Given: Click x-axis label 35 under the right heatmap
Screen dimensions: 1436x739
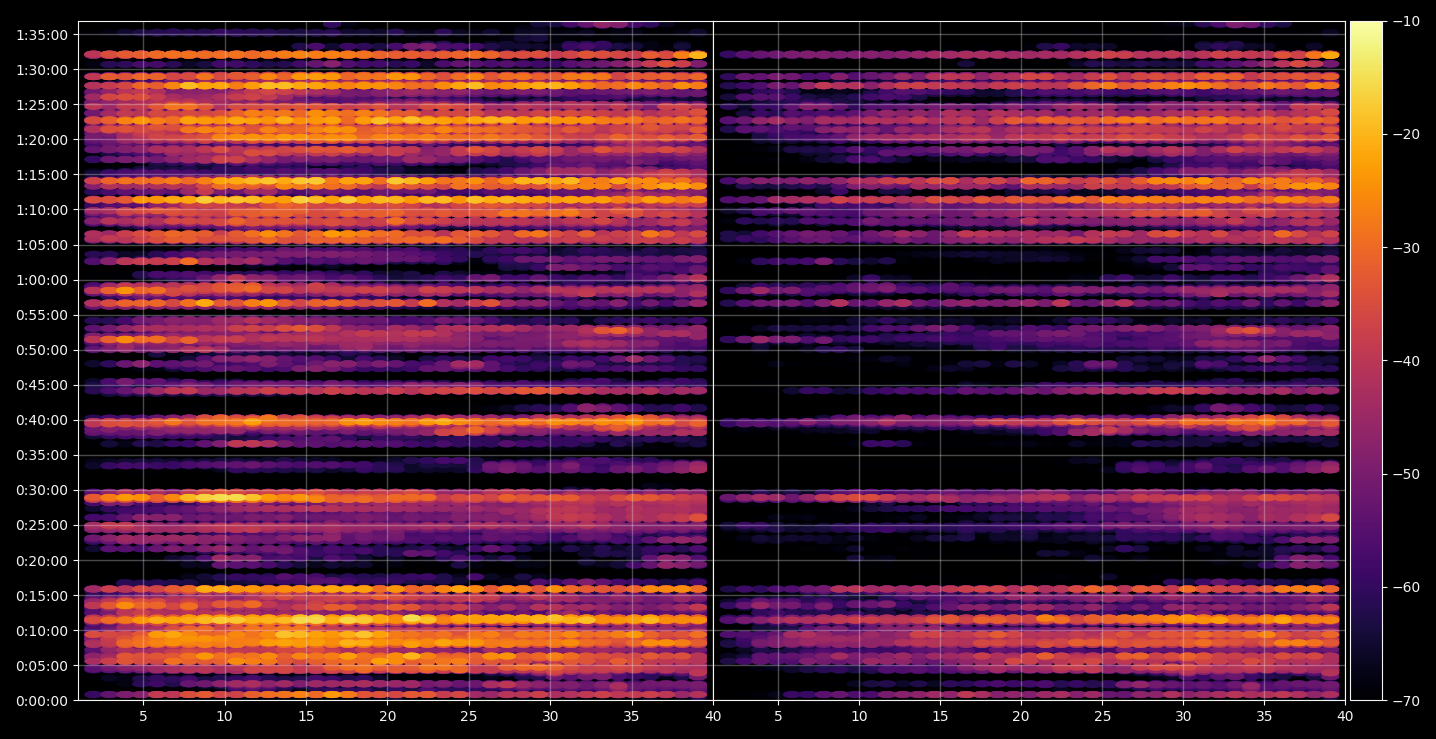Looking at the screenshot, I should coord(1265,716).
